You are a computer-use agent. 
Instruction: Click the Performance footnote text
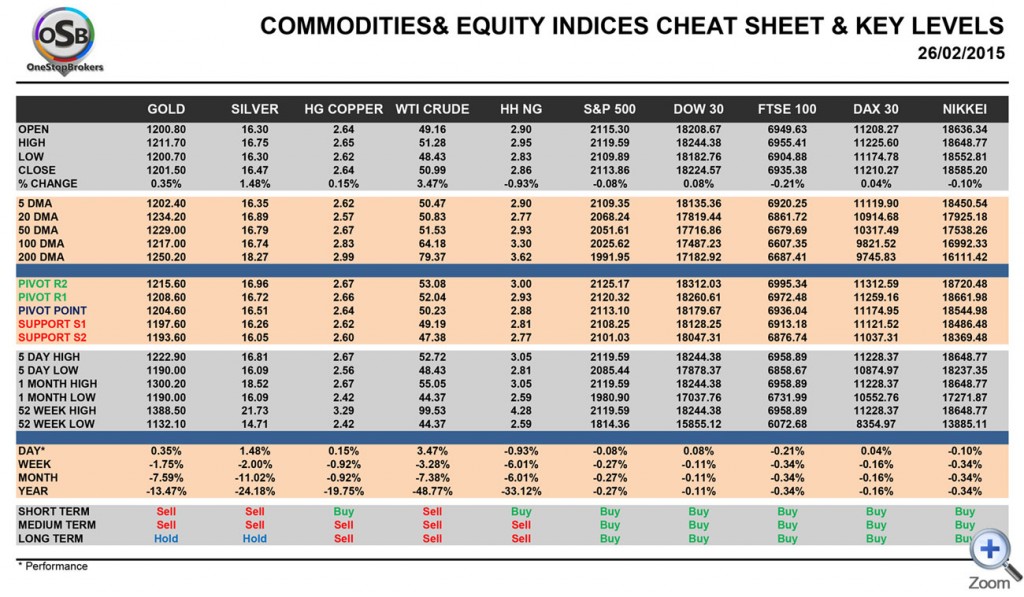click(54, 566)
